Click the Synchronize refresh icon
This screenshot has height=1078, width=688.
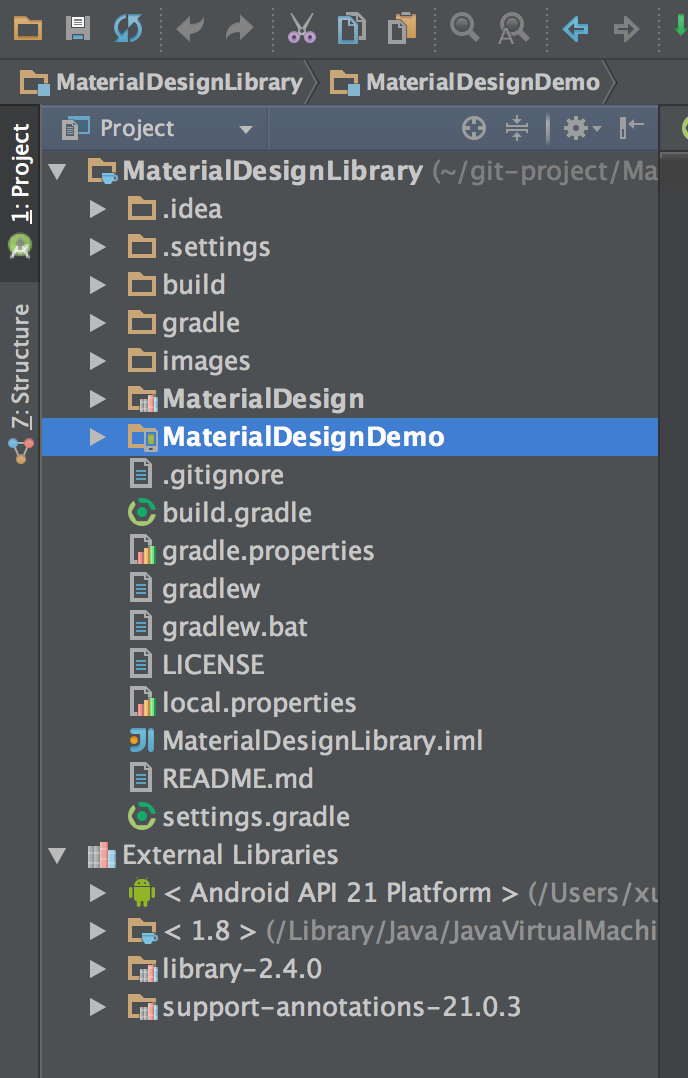[128, 28]
